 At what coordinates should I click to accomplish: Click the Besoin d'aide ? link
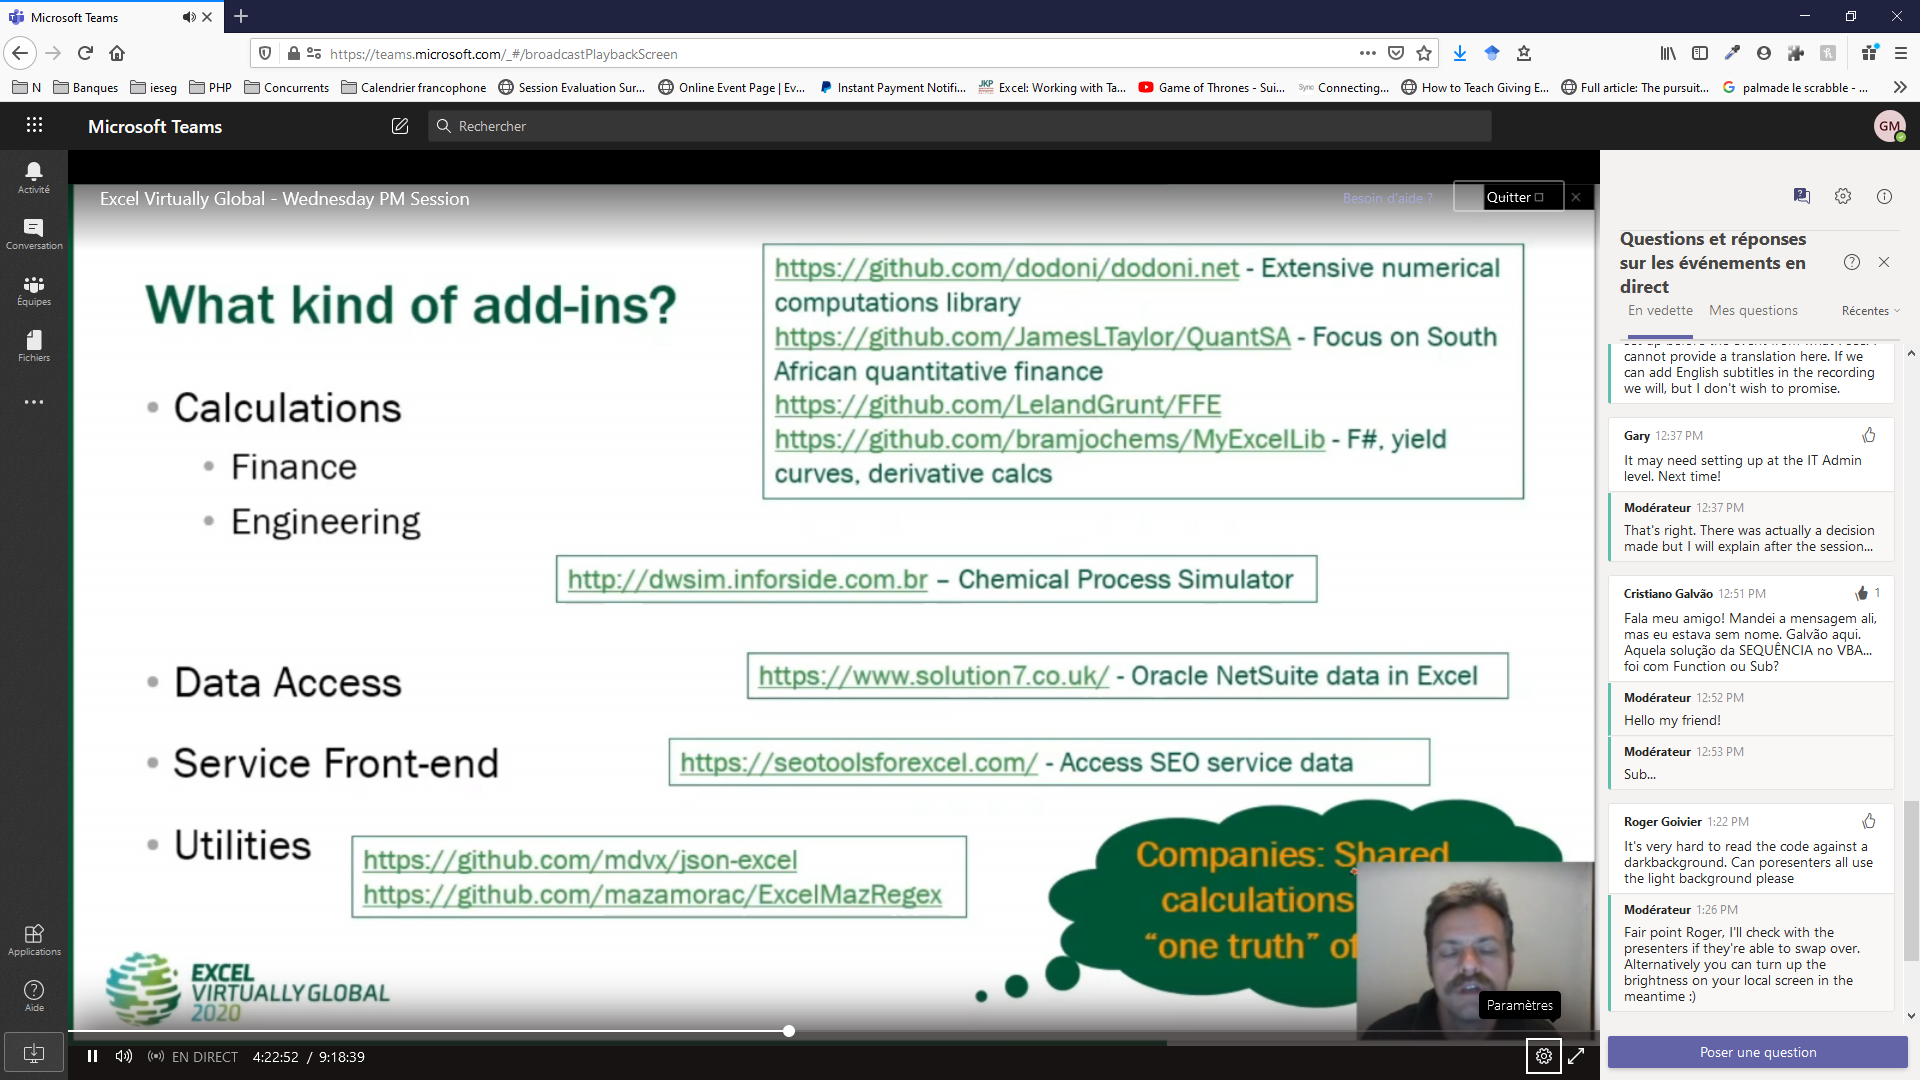point(1387,198)
